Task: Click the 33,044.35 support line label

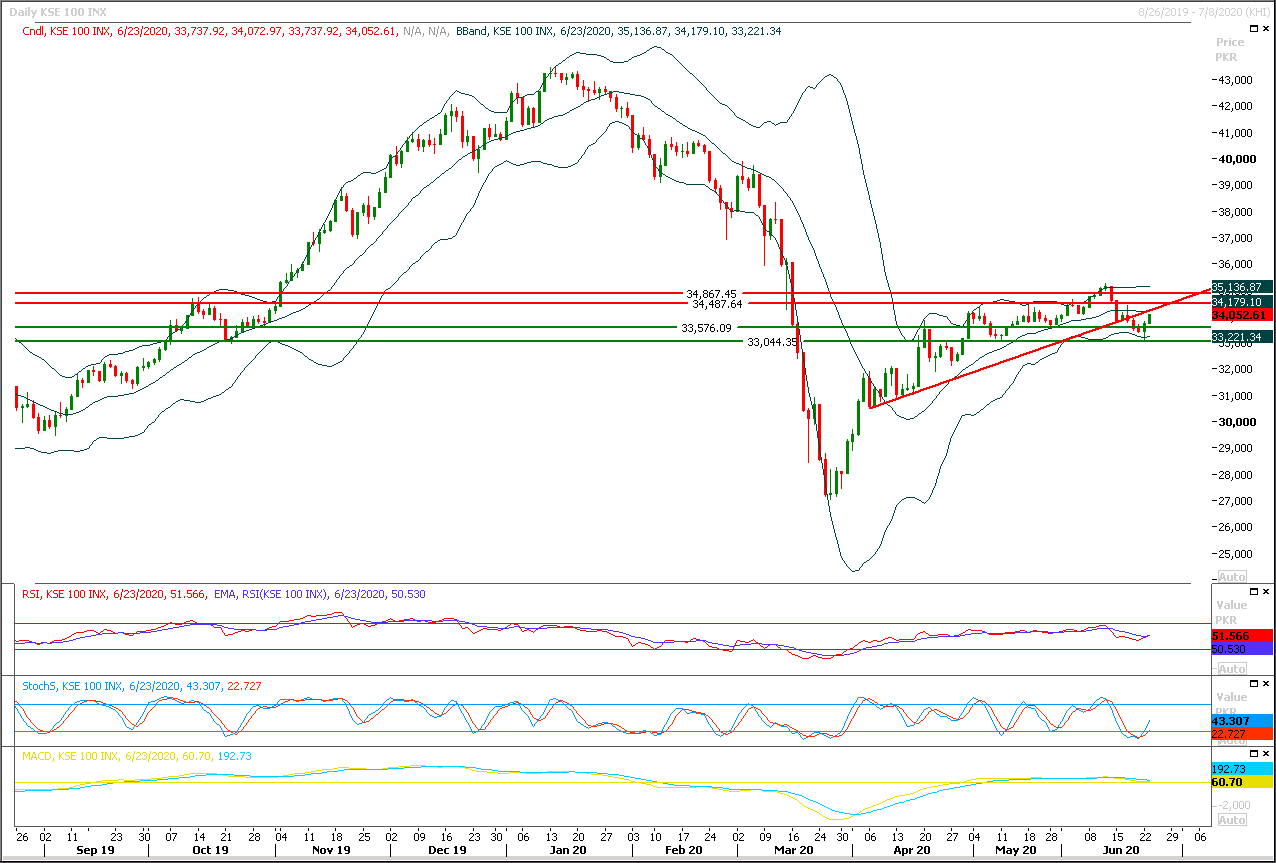Action: click(773, 342)
